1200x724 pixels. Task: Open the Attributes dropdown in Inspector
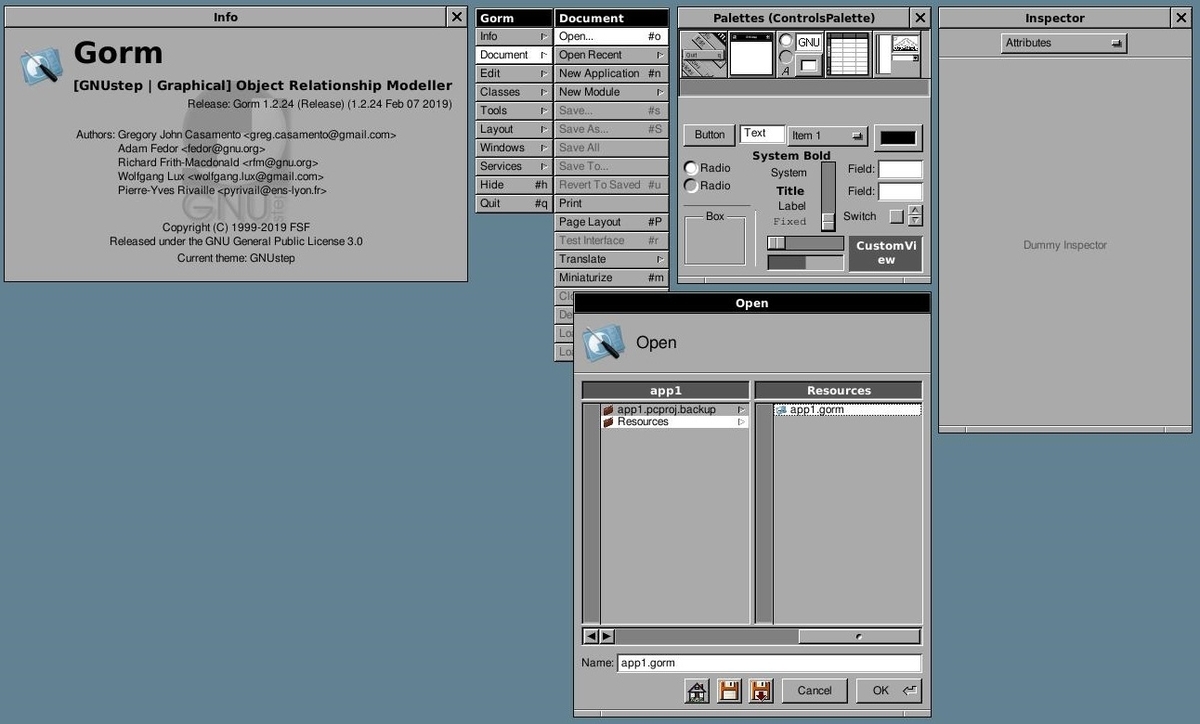(x=1064, y=43)
